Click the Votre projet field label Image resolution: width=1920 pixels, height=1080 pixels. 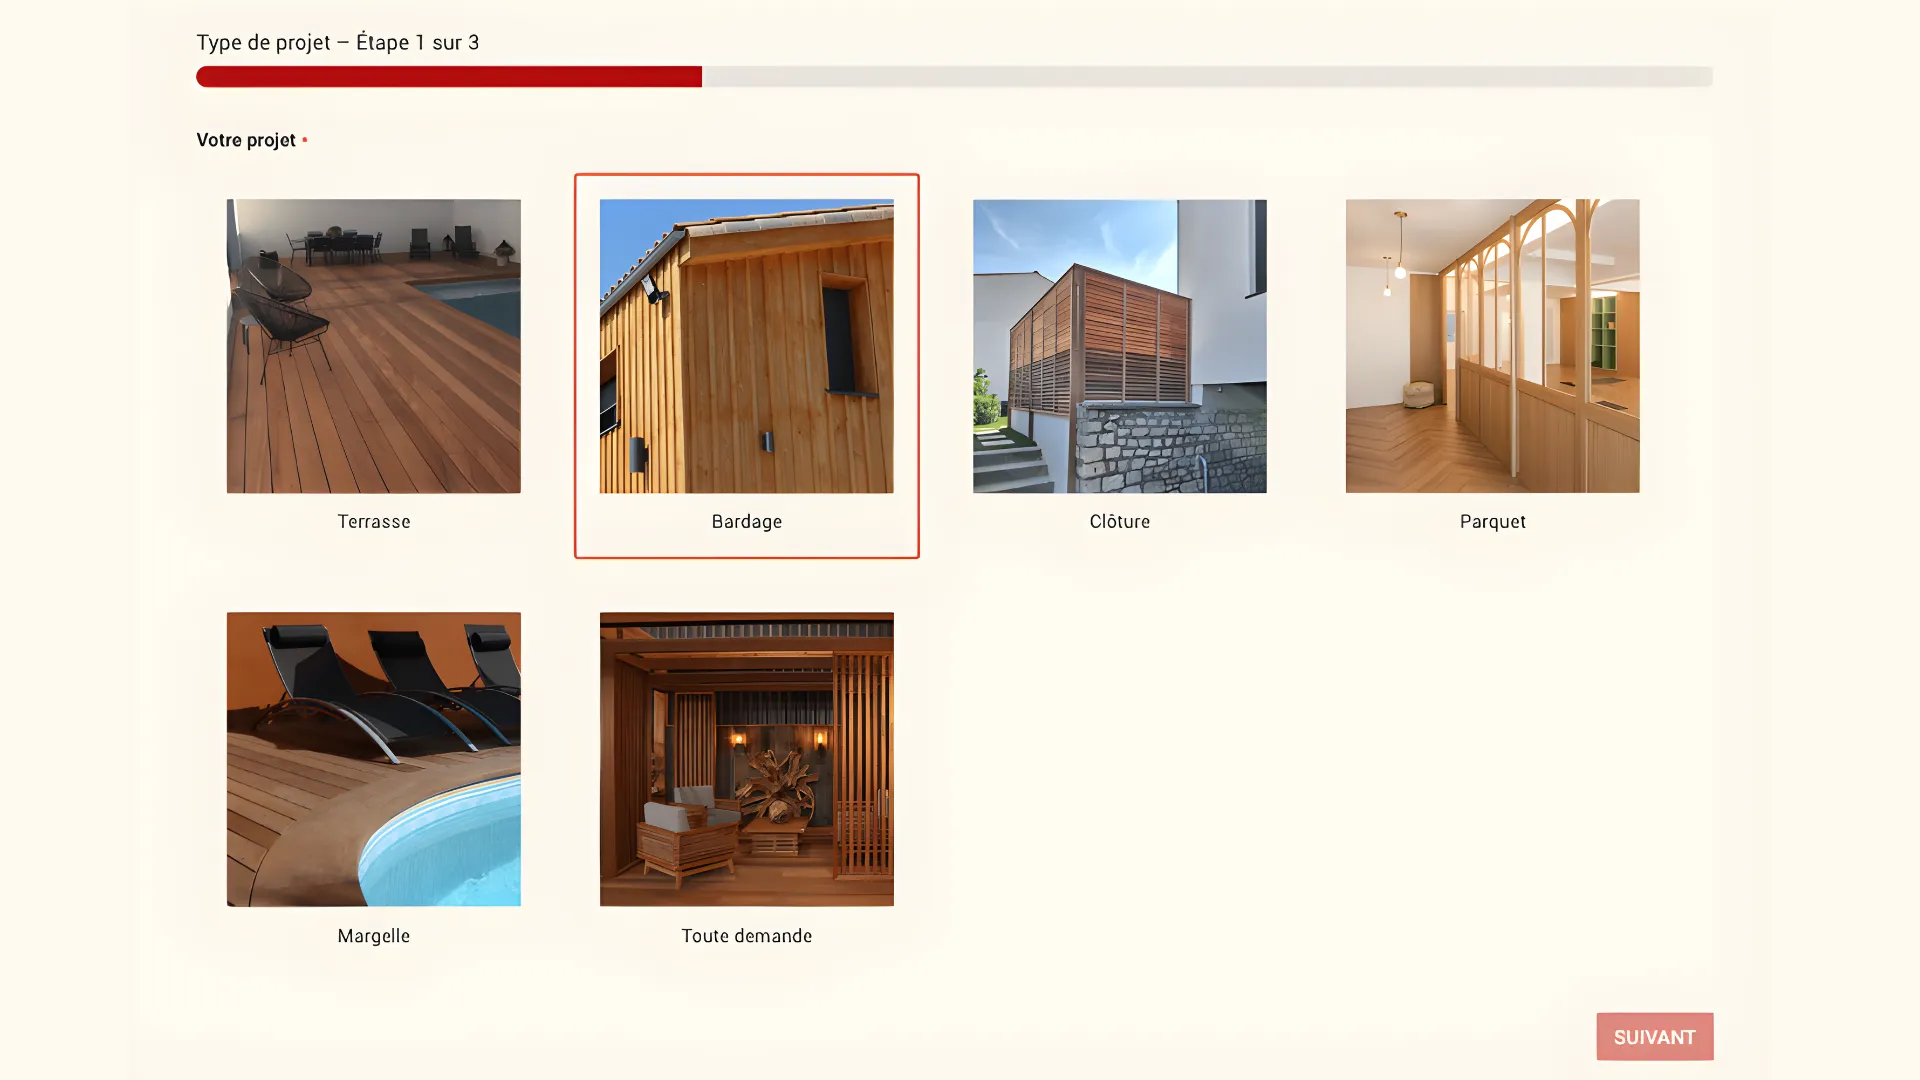click(x=246, y=140)
